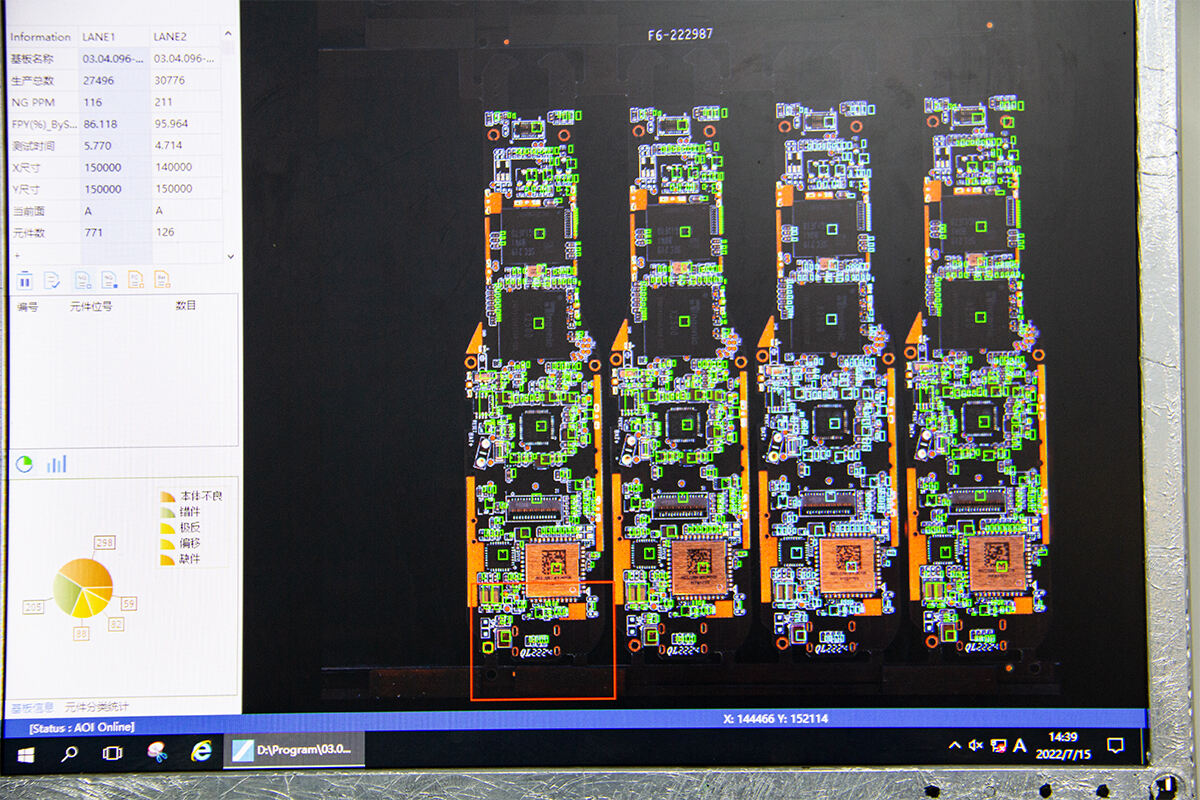Click the muted speaker tray icon

(975, 745)
